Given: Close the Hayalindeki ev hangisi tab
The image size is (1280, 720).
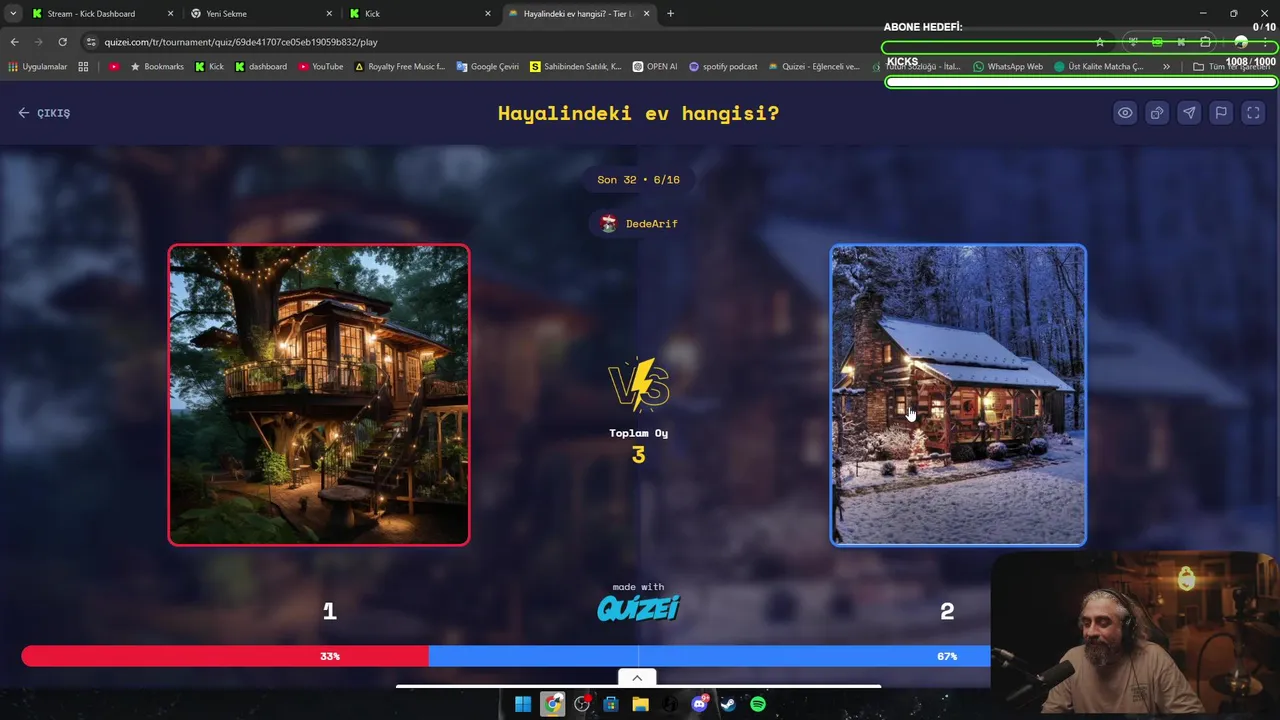Looking at the screenshot, I should pyautogui.click(x=646, y=14).
